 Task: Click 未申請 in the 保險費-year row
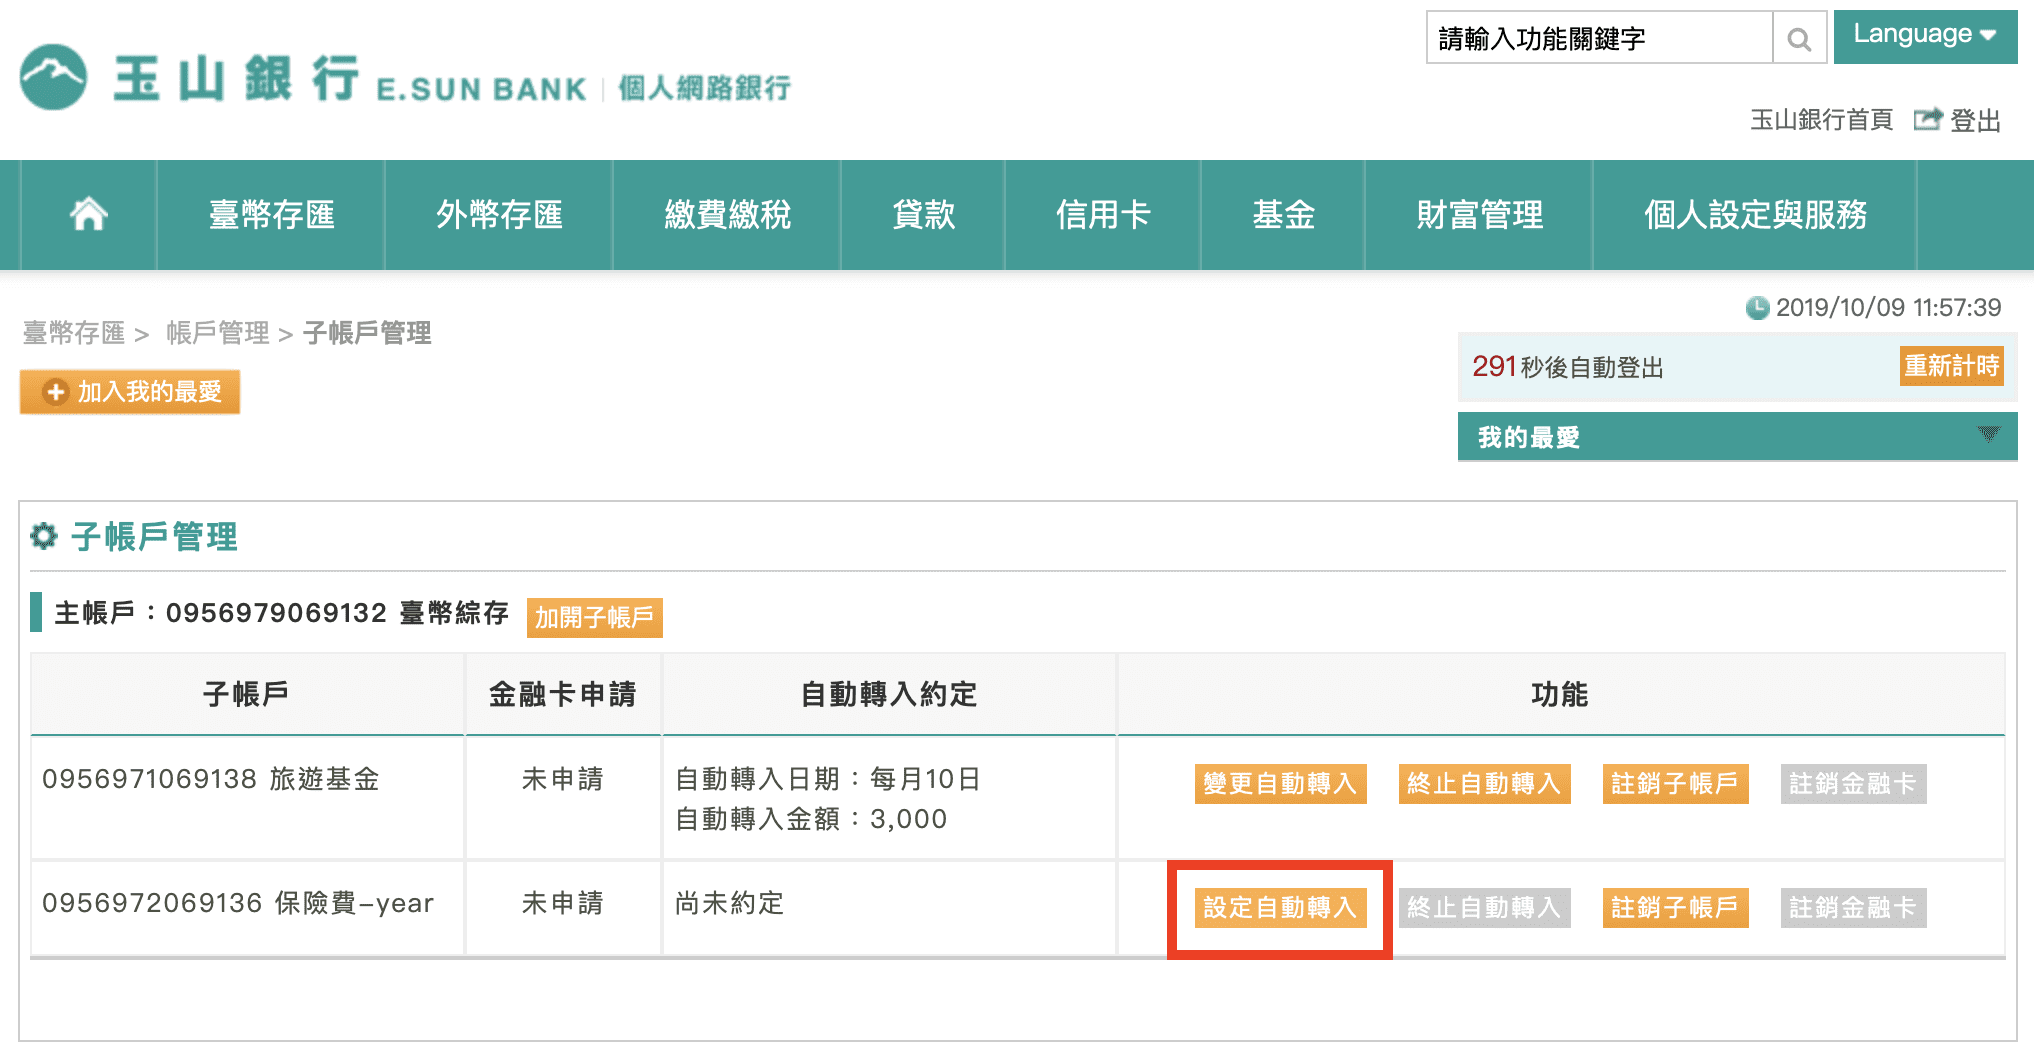point(562,903)
